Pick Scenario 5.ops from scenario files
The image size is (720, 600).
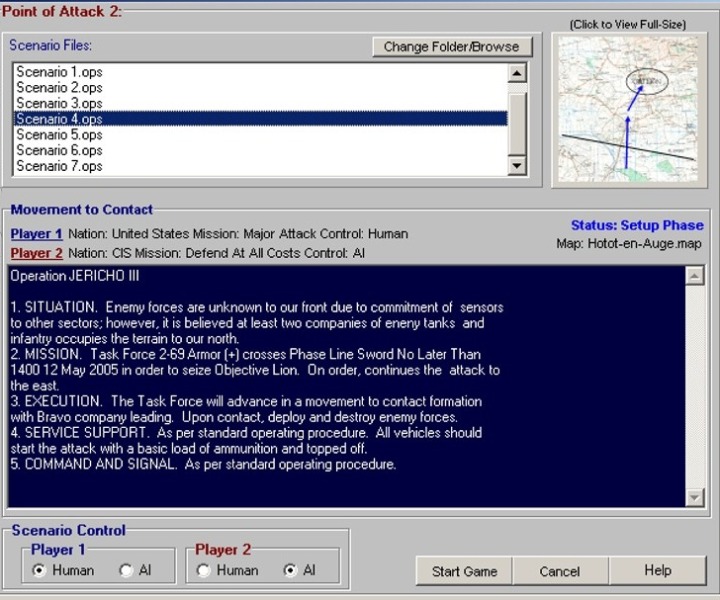point(60,135)
